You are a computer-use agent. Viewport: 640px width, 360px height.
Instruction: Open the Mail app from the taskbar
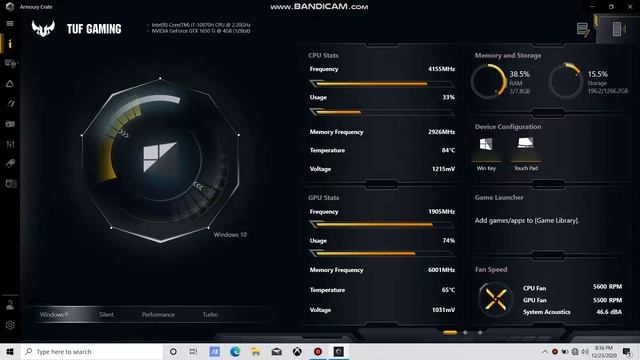coord(276,351)
